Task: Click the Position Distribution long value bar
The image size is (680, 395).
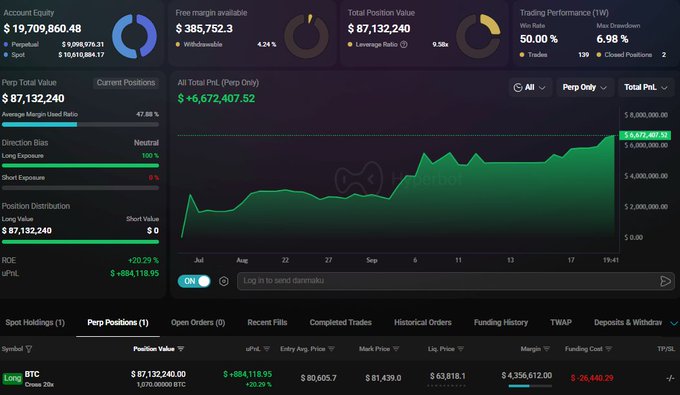Action: (80, 242)
